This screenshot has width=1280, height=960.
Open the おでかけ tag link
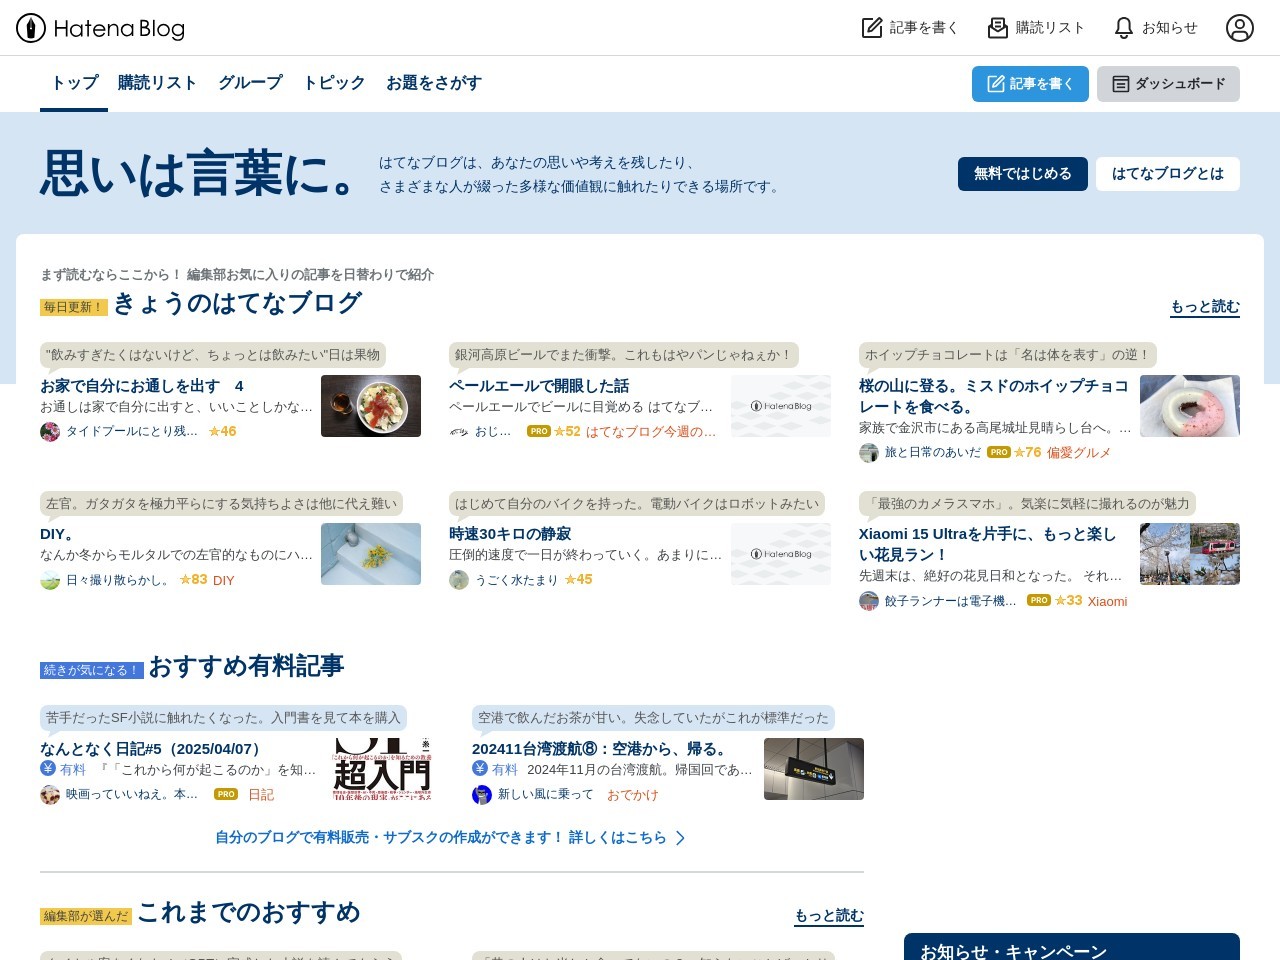[633, 795]
